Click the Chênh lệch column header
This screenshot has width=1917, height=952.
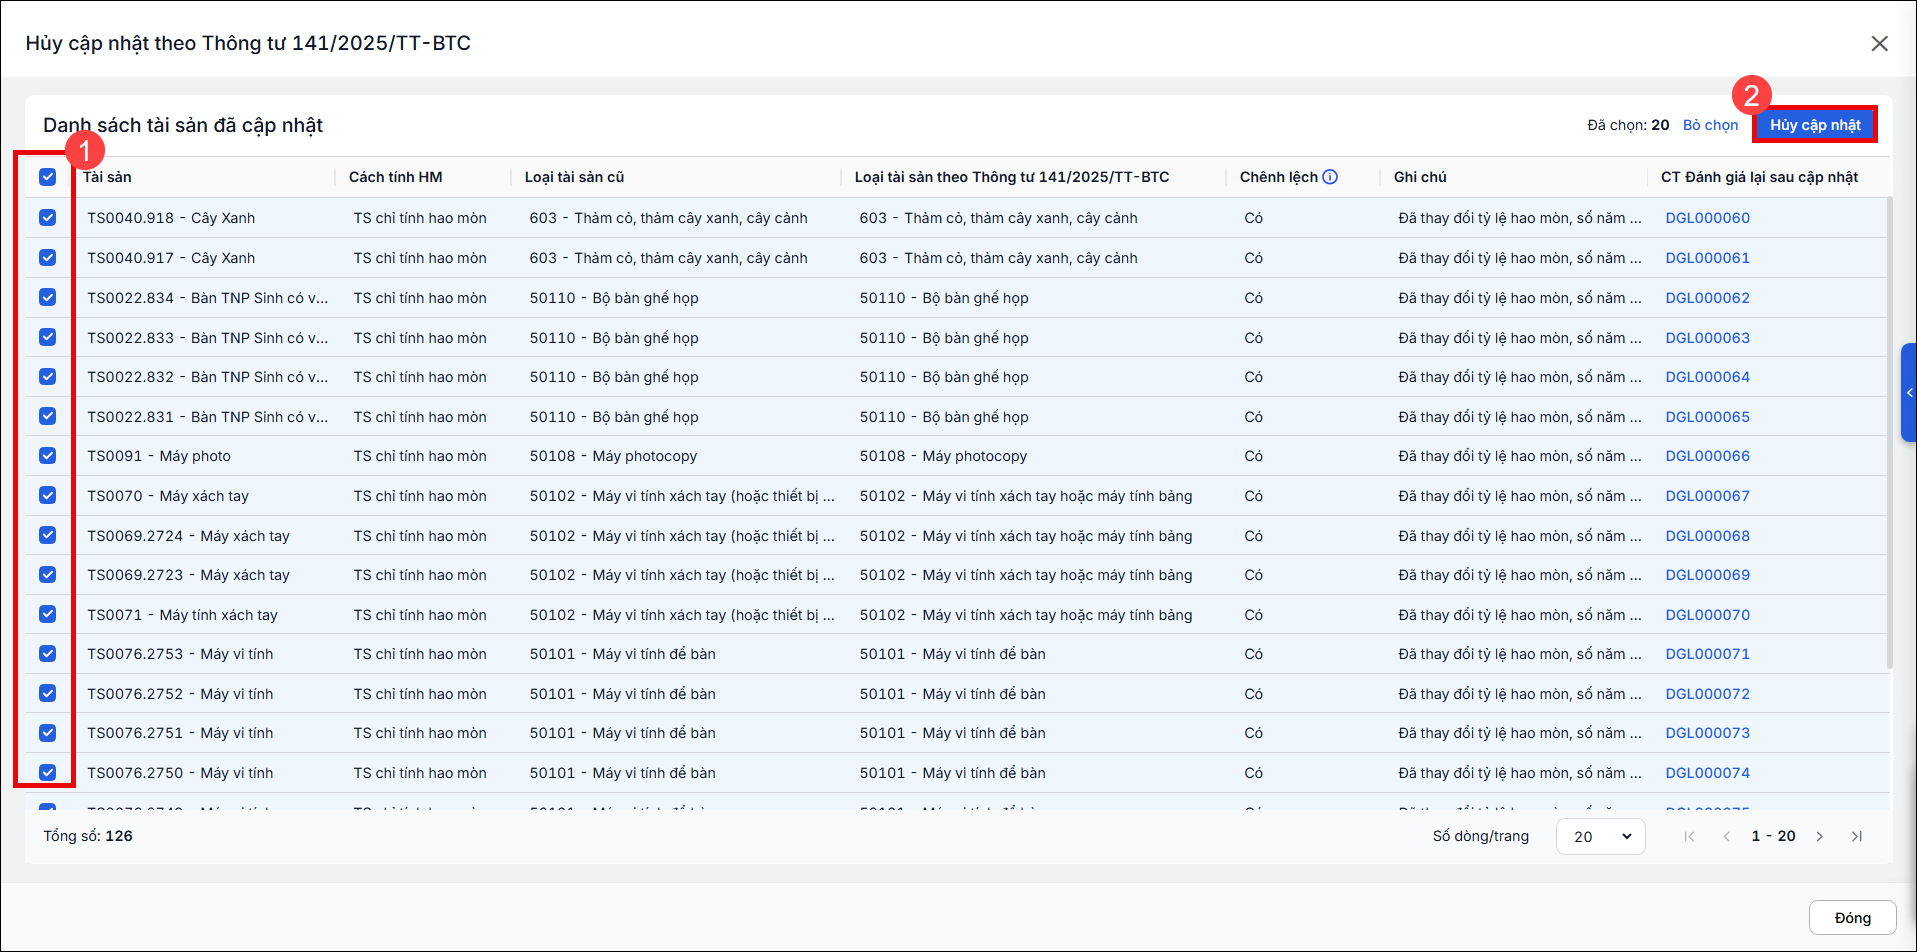point(1278,177)
